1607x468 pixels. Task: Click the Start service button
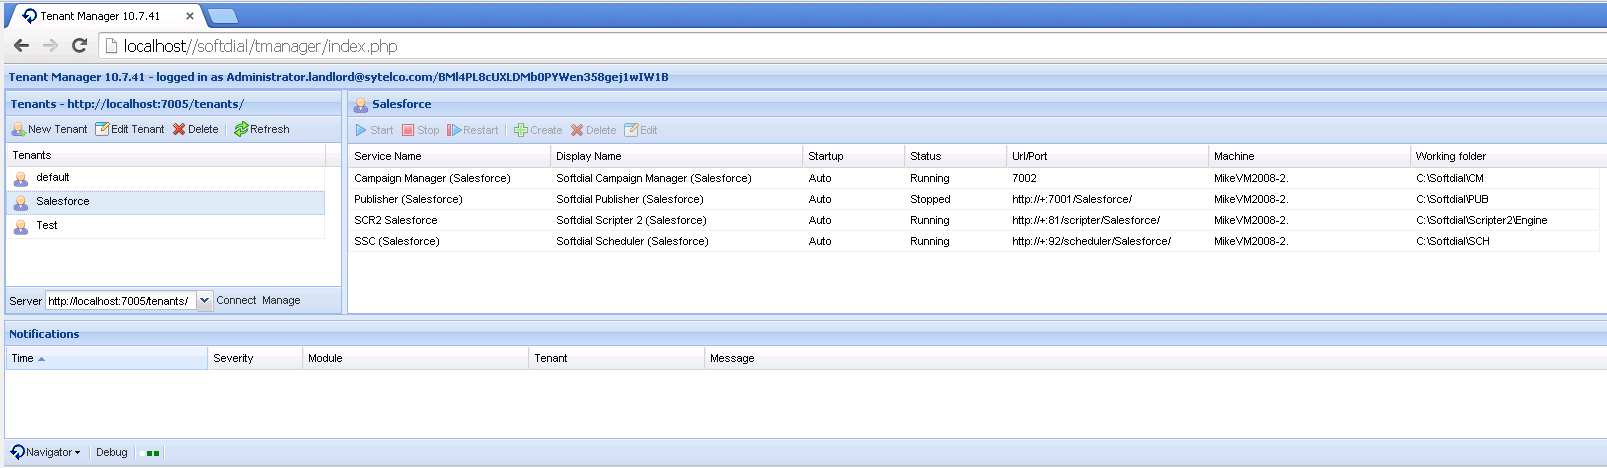coord(374,130)
